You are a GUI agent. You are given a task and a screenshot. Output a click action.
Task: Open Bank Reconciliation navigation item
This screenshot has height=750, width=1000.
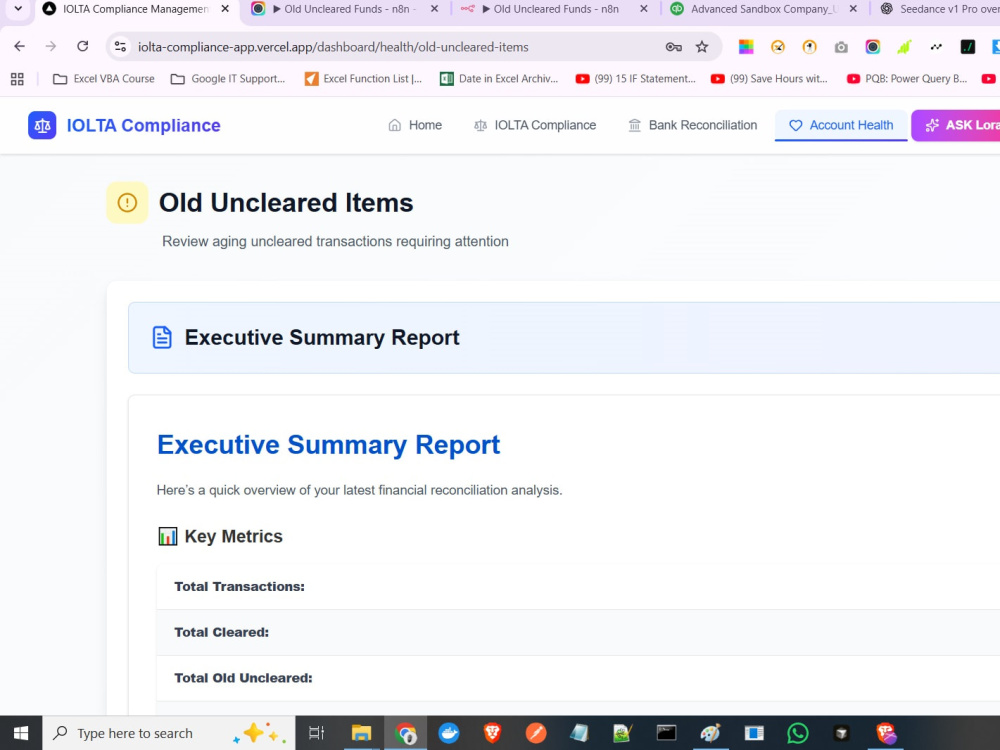click(693, 125)
